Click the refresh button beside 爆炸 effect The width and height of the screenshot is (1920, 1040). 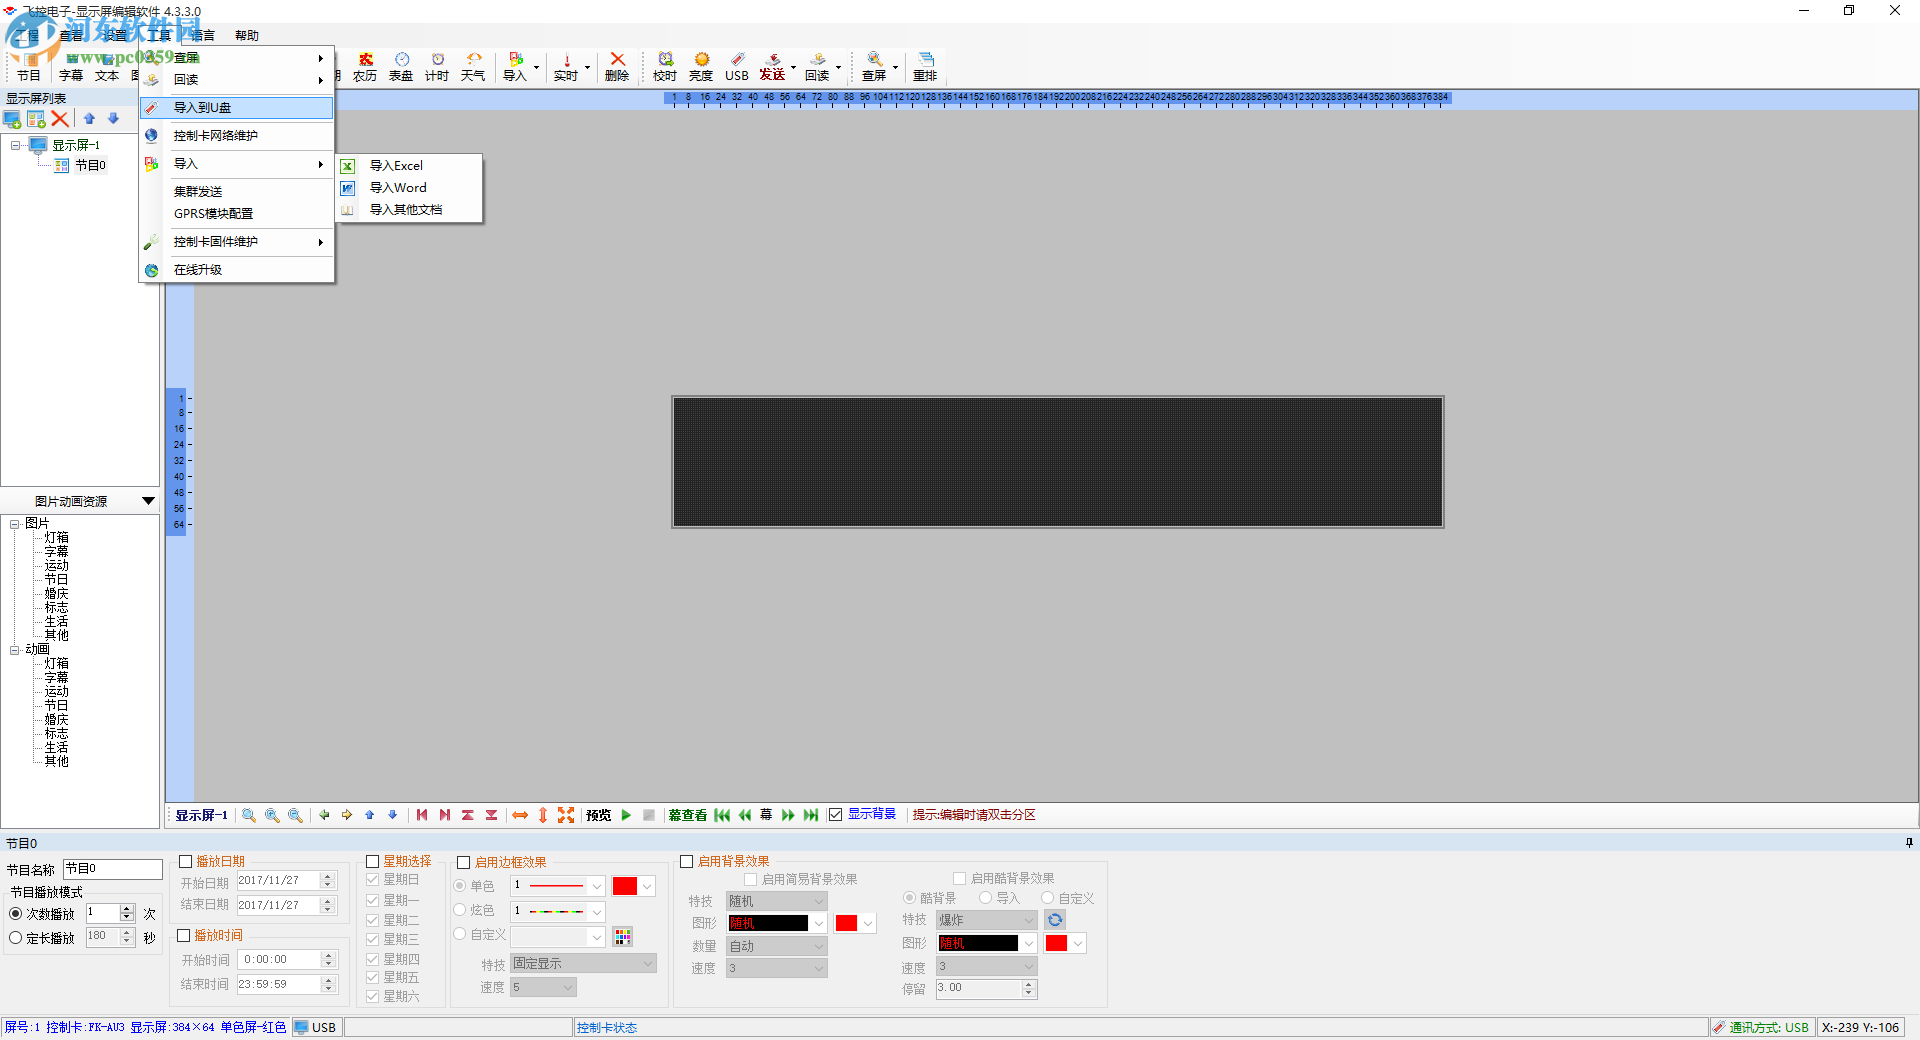1055,920
